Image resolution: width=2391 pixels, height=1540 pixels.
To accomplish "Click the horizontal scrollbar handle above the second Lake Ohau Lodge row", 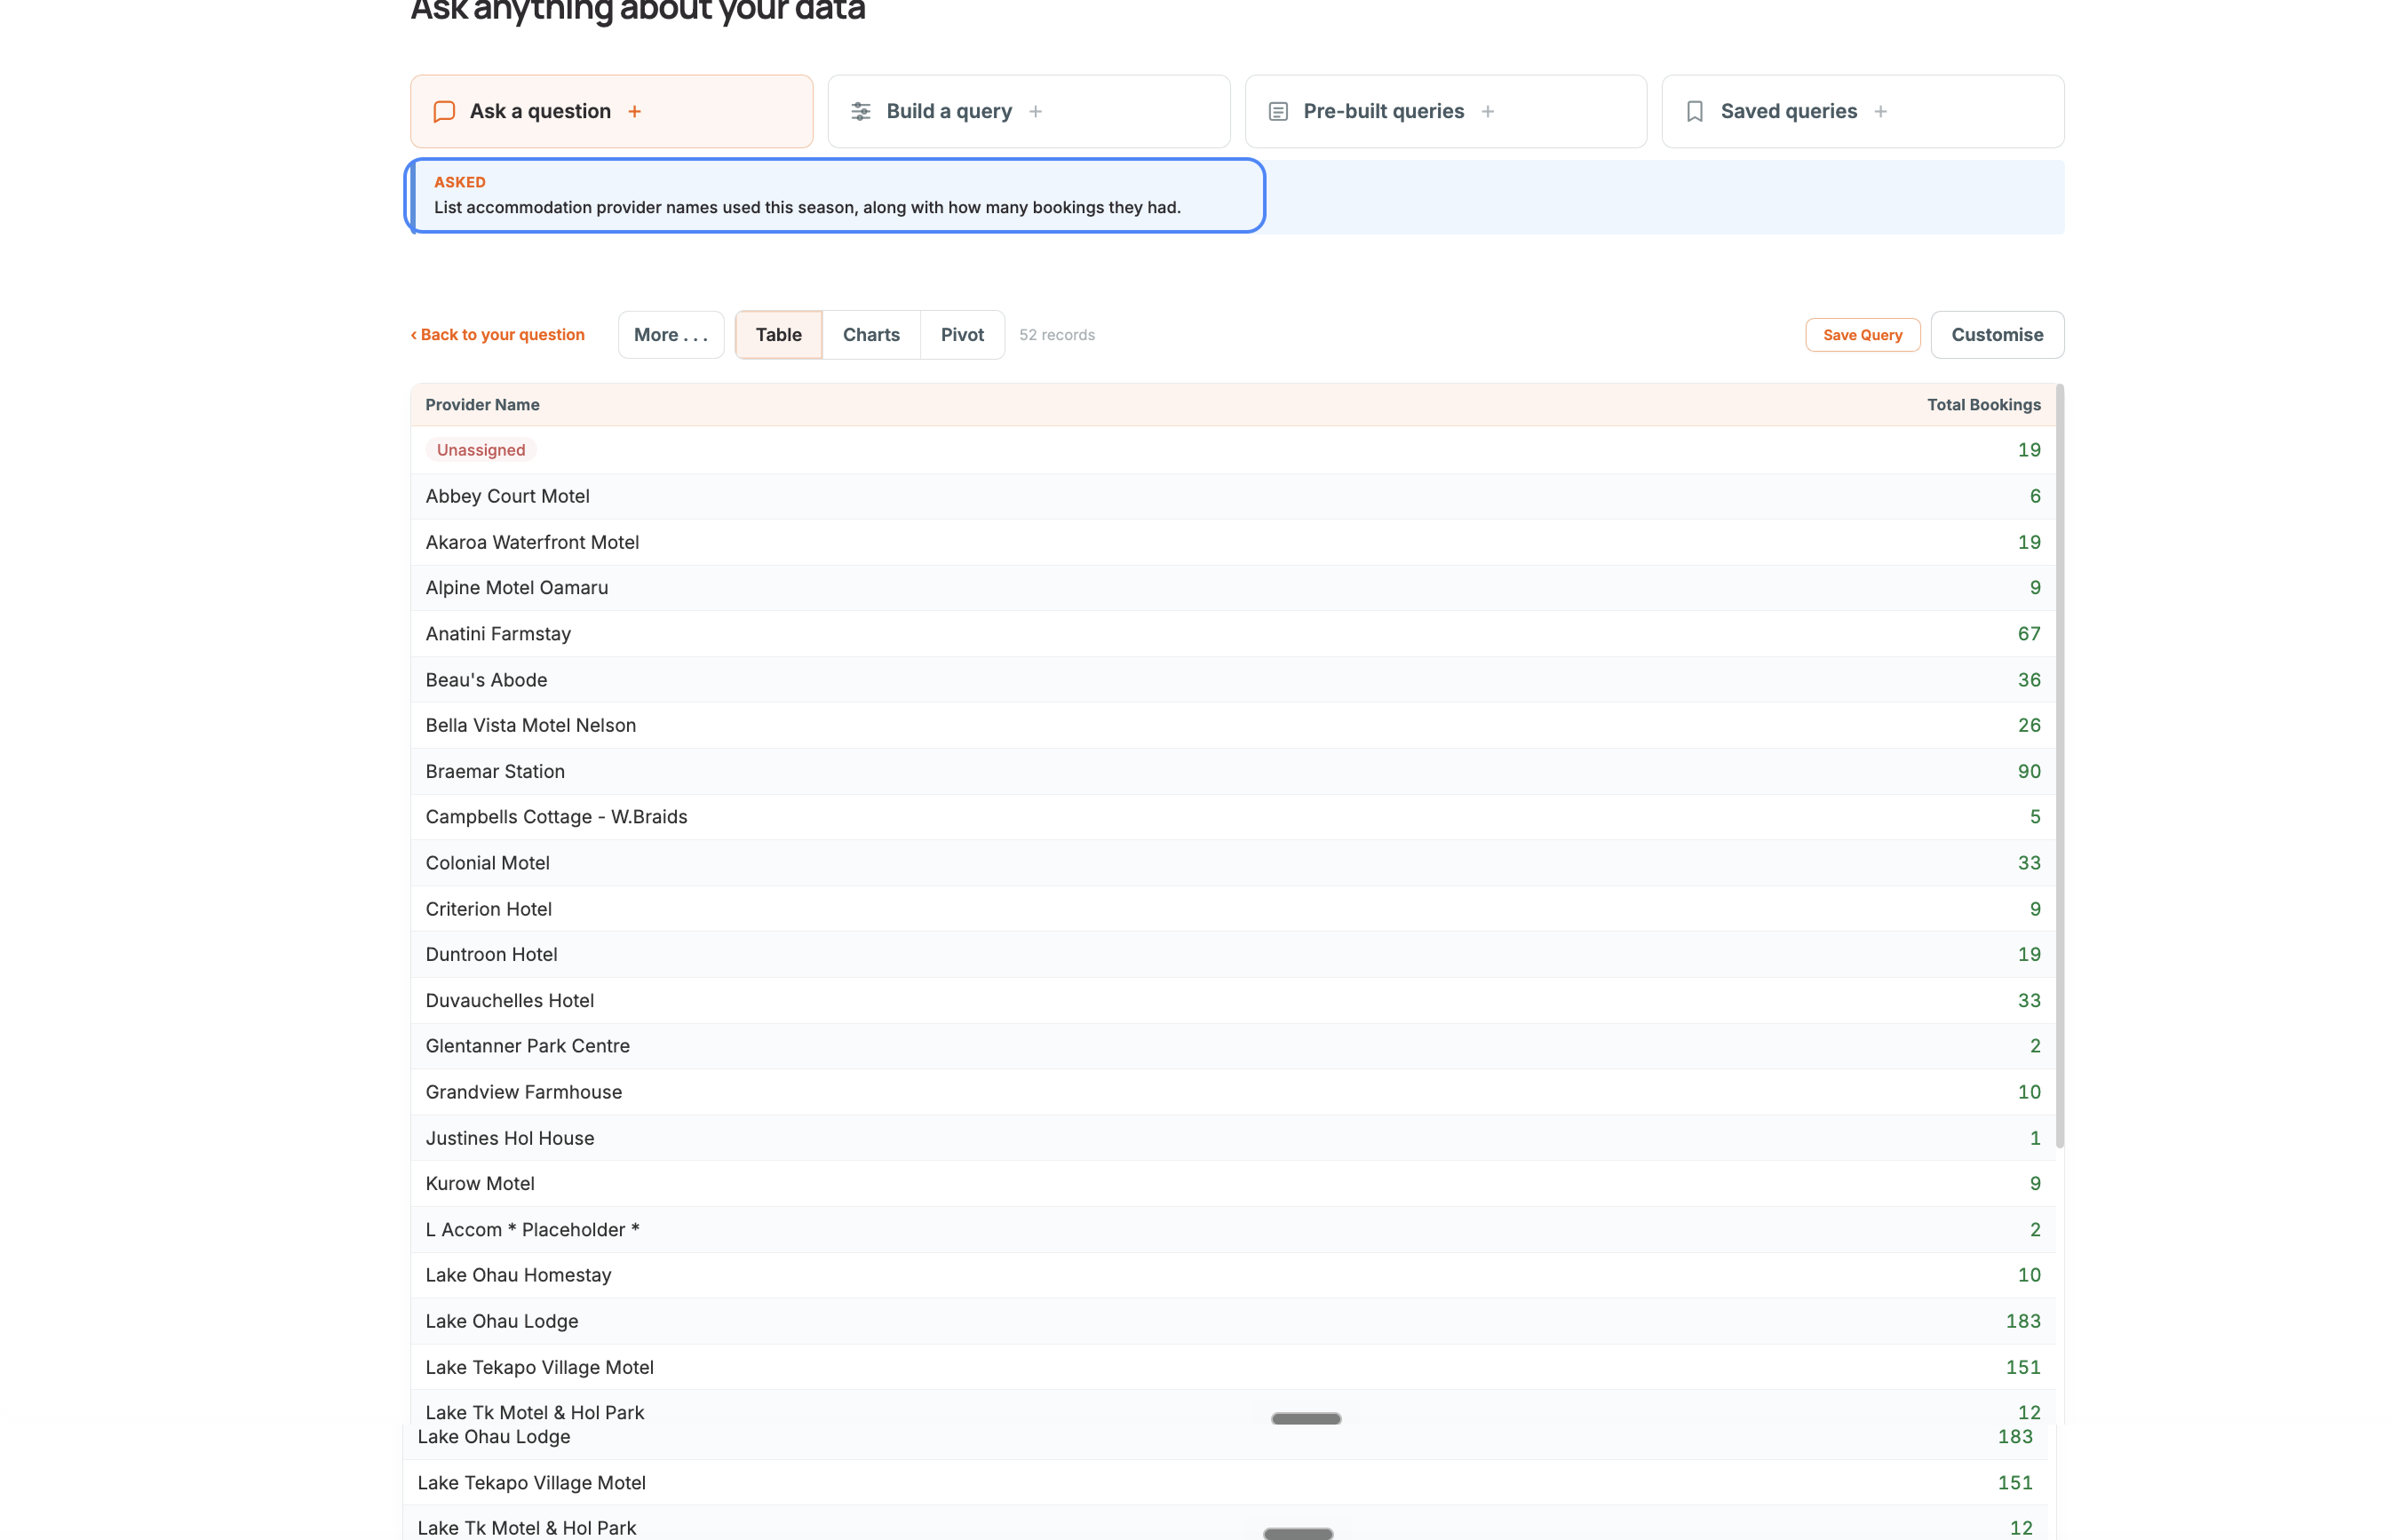I will 1305,1418.
